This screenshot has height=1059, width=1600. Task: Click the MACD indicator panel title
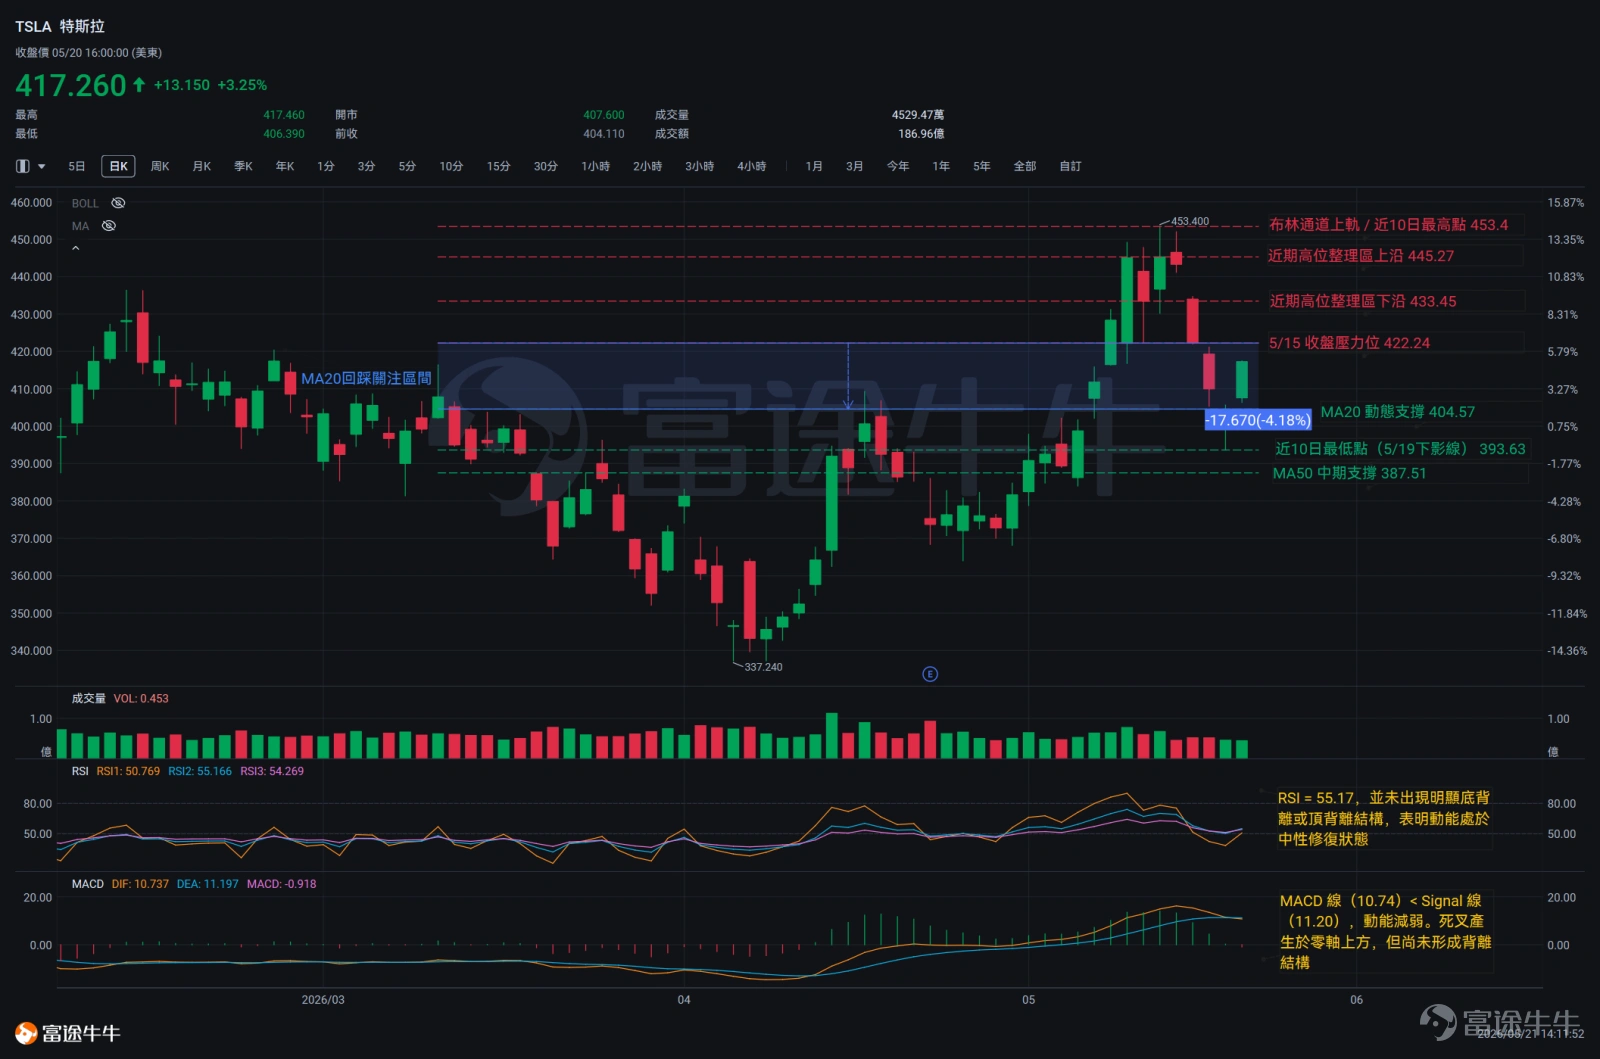[88, 884]
